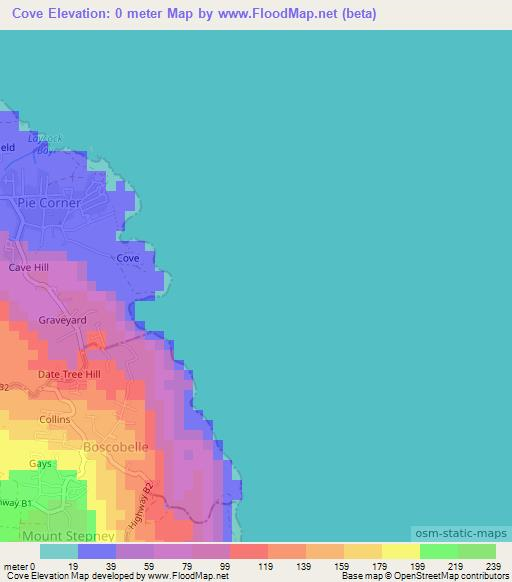This screenshot has height=582, width=512.
Task: Pick the yellow 199 meter legend swatch
Action: [x=401, y=551]
